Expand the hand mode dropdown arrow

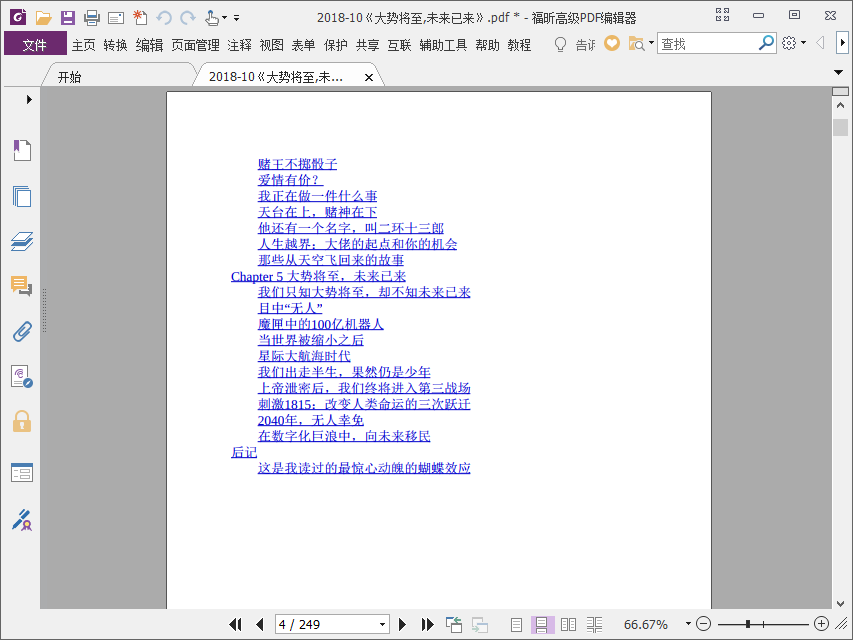point(224,18)
